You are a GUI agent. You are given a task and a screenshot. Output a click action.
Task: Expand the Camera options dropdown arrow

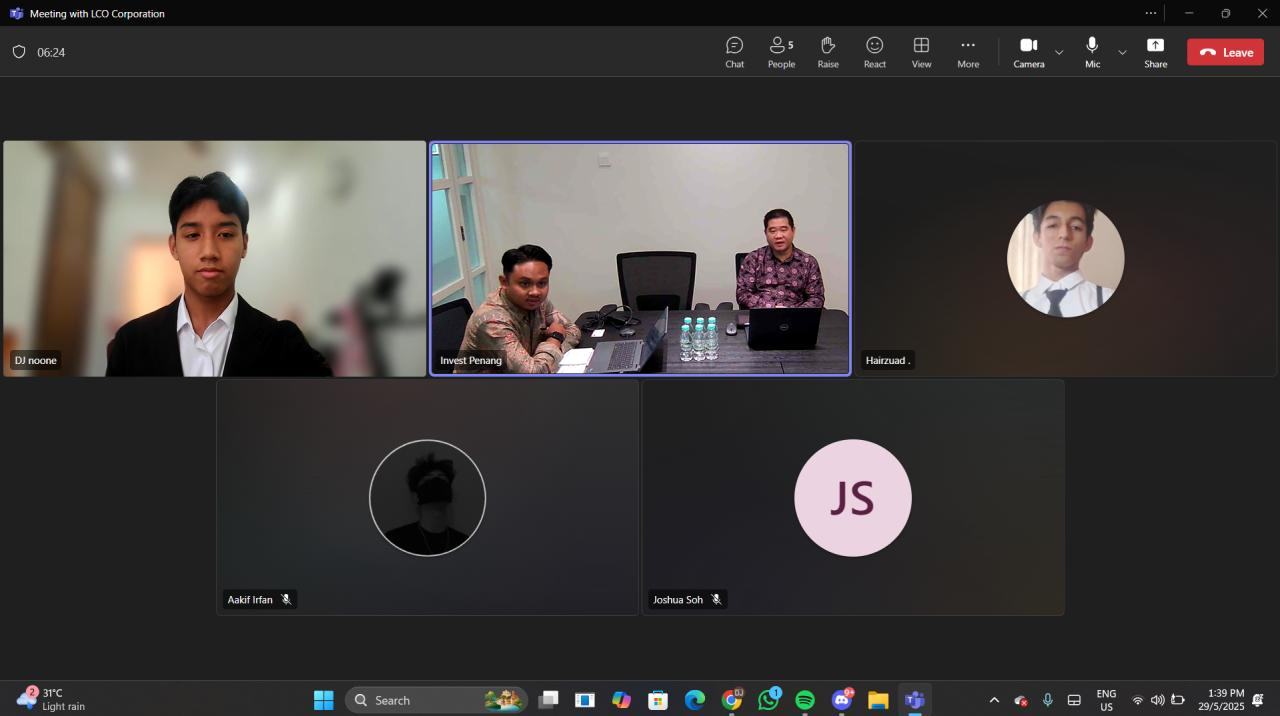1059,52
